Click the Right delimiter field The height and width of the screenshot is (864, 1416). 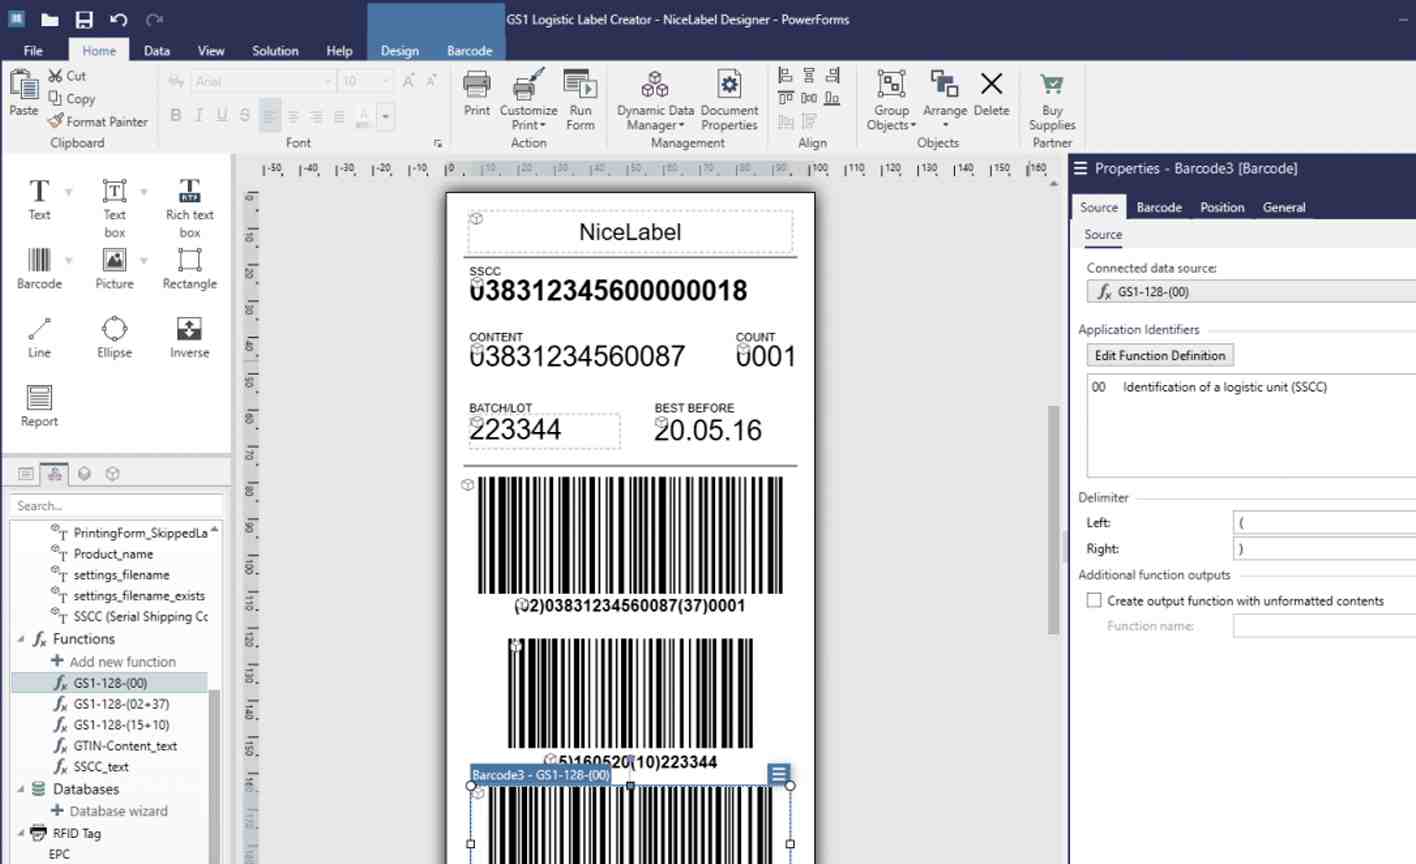[x=1324, y=548]
